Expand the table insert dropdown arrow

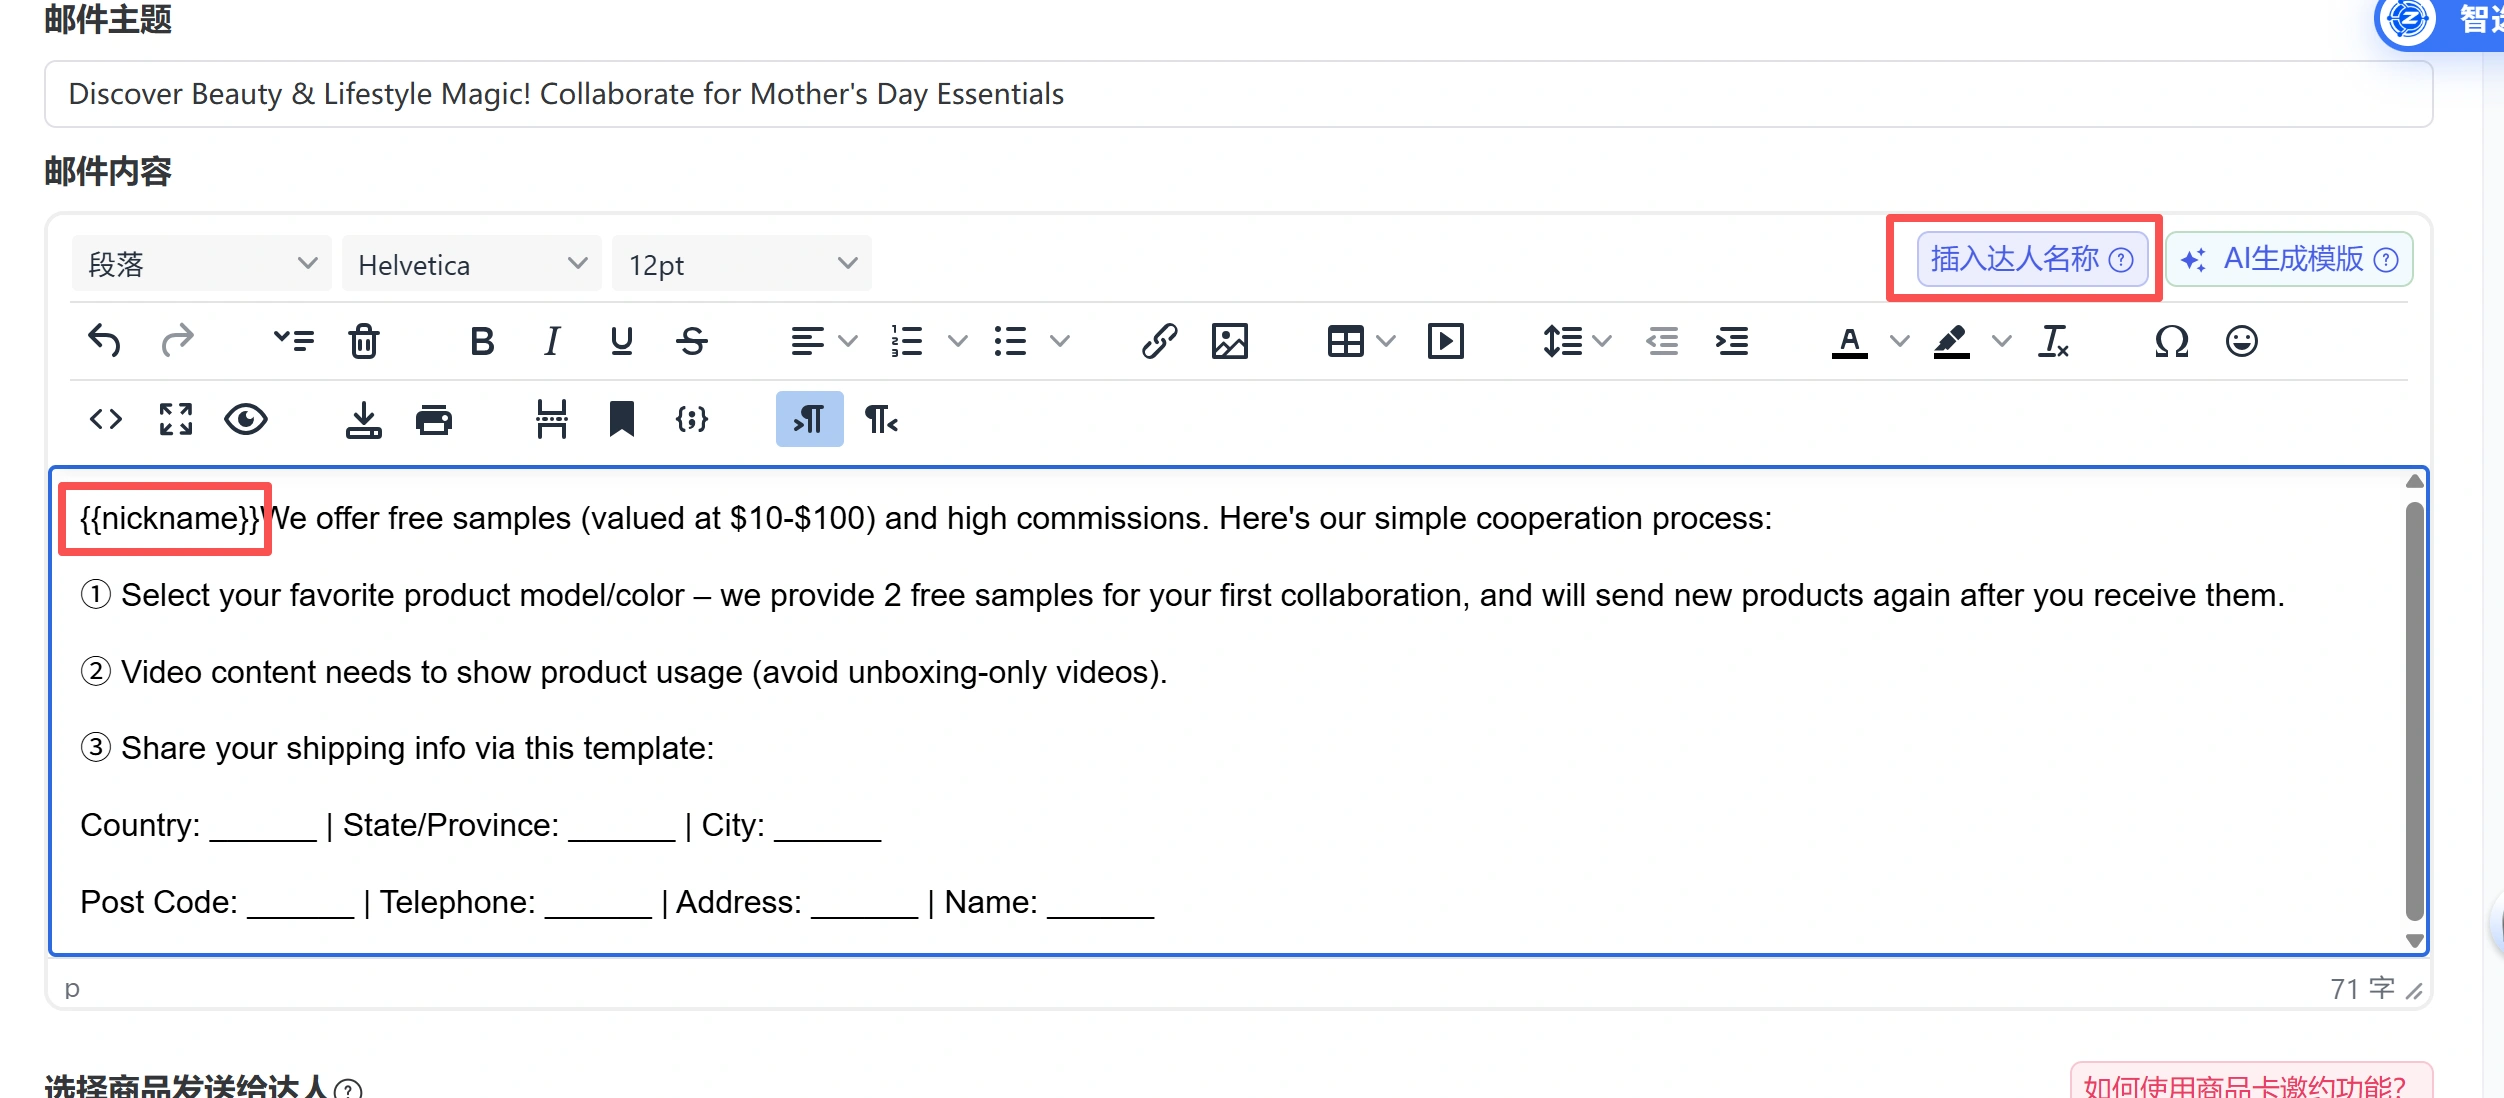(1386, 341)
